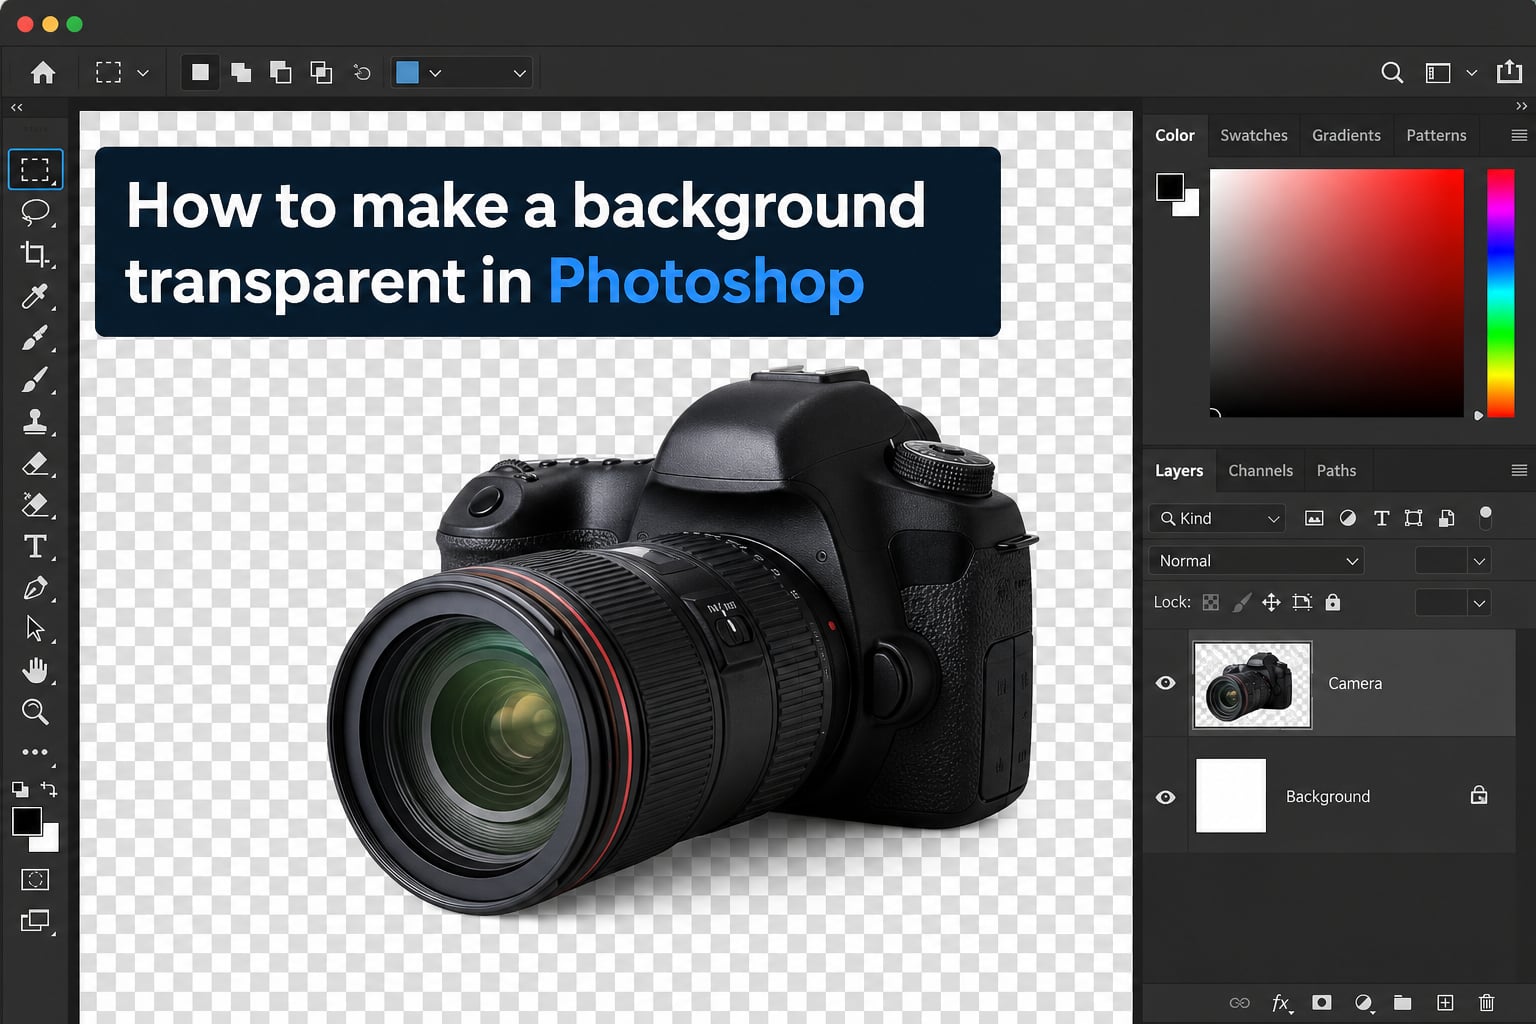1536x1024 pixels.
Task: Pick a color in the red color field
Action: click(x=1336, y=293)
